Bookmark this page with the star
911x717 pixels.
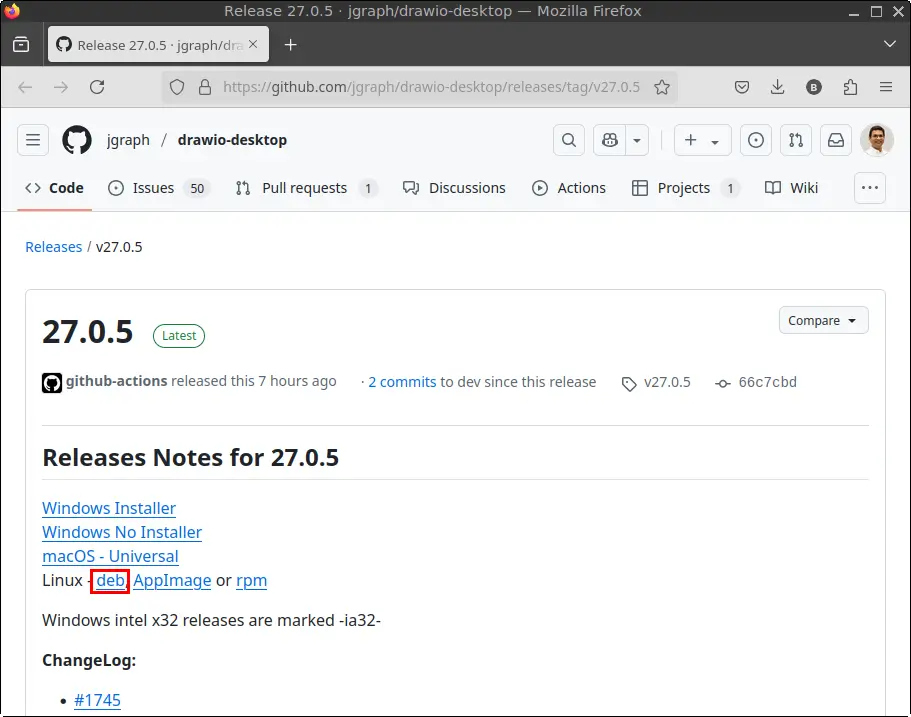(x=662, y=87)
